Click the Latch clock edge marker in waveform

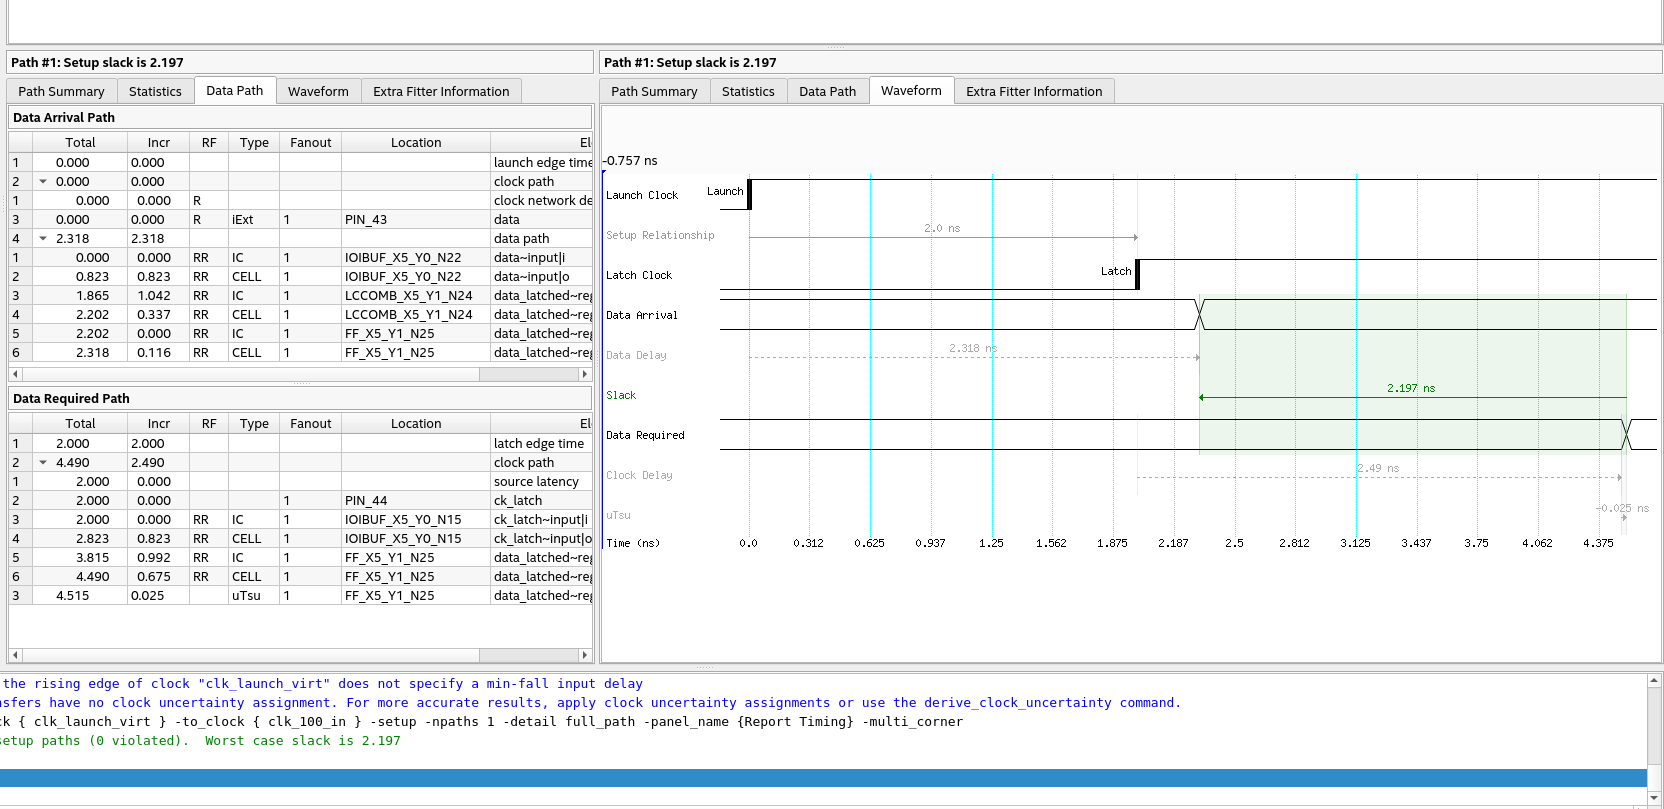pos(1137,274)
